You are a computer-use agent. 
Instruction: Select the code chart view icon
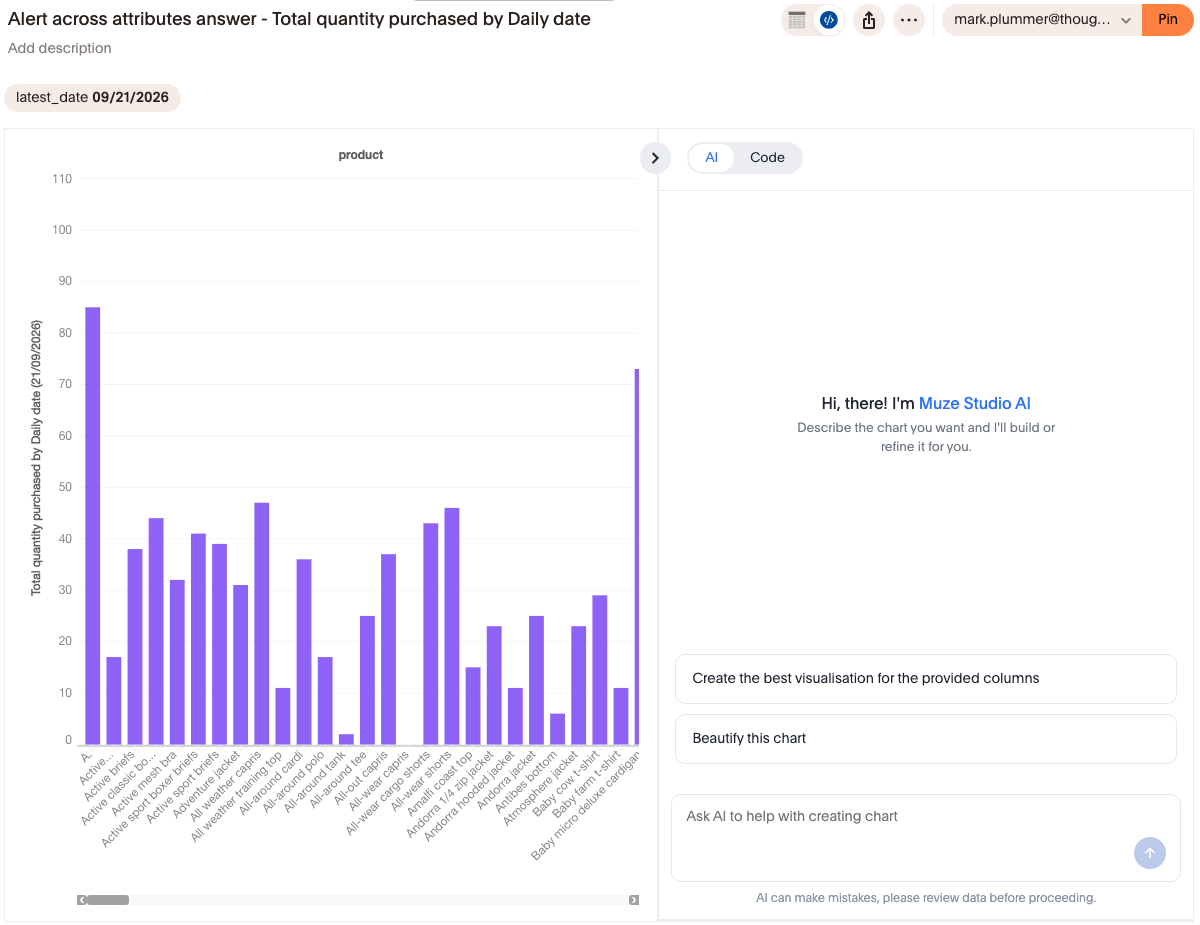pos(828,20)
